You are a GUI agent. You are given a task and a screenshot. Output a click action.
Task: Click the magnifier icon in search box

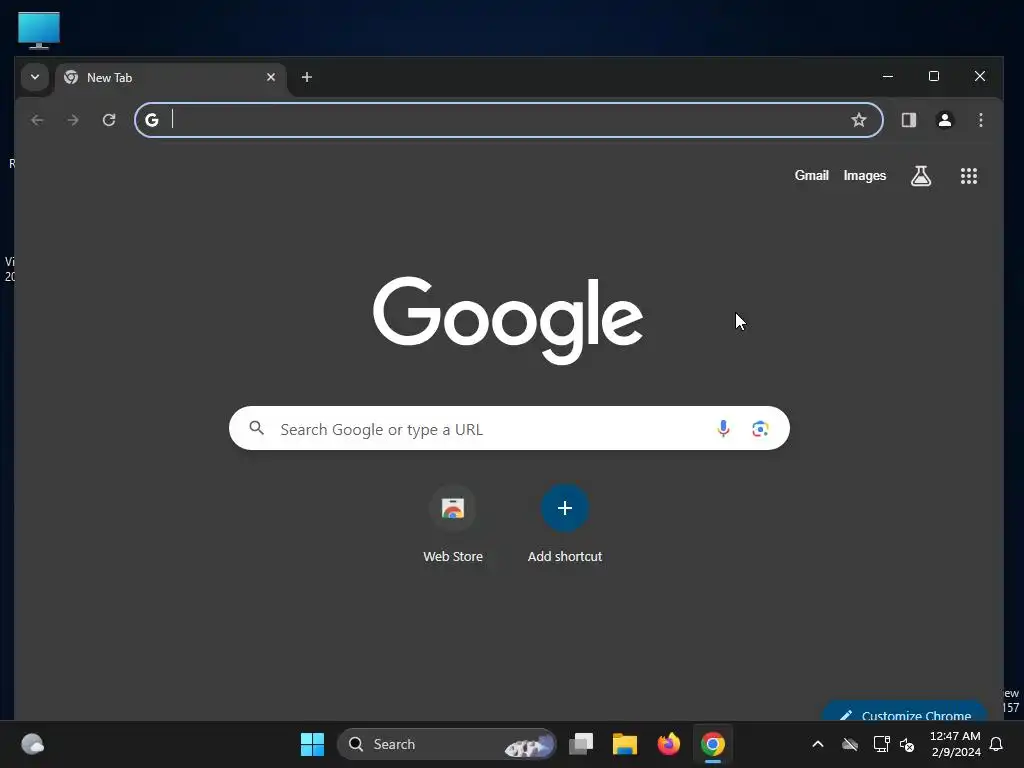[x=257, y=428]
